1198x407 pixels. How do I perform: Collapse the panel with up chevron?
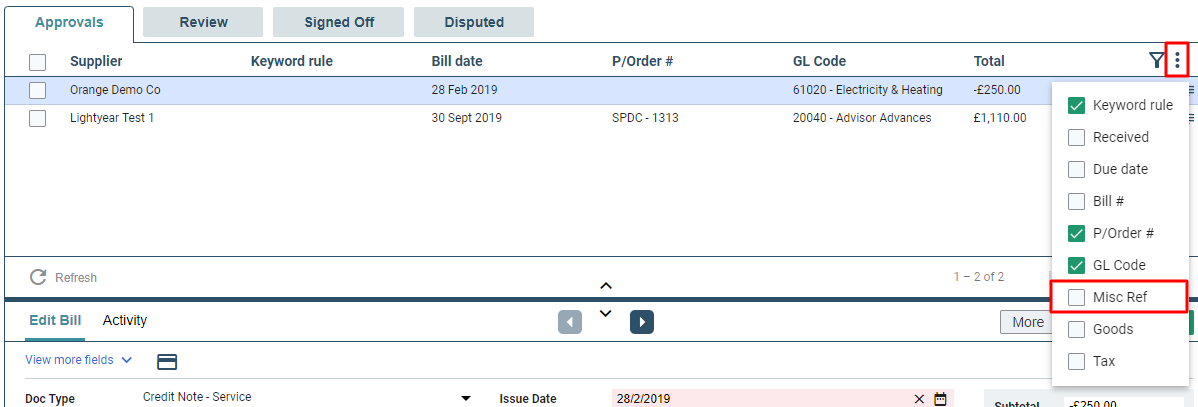606,286
